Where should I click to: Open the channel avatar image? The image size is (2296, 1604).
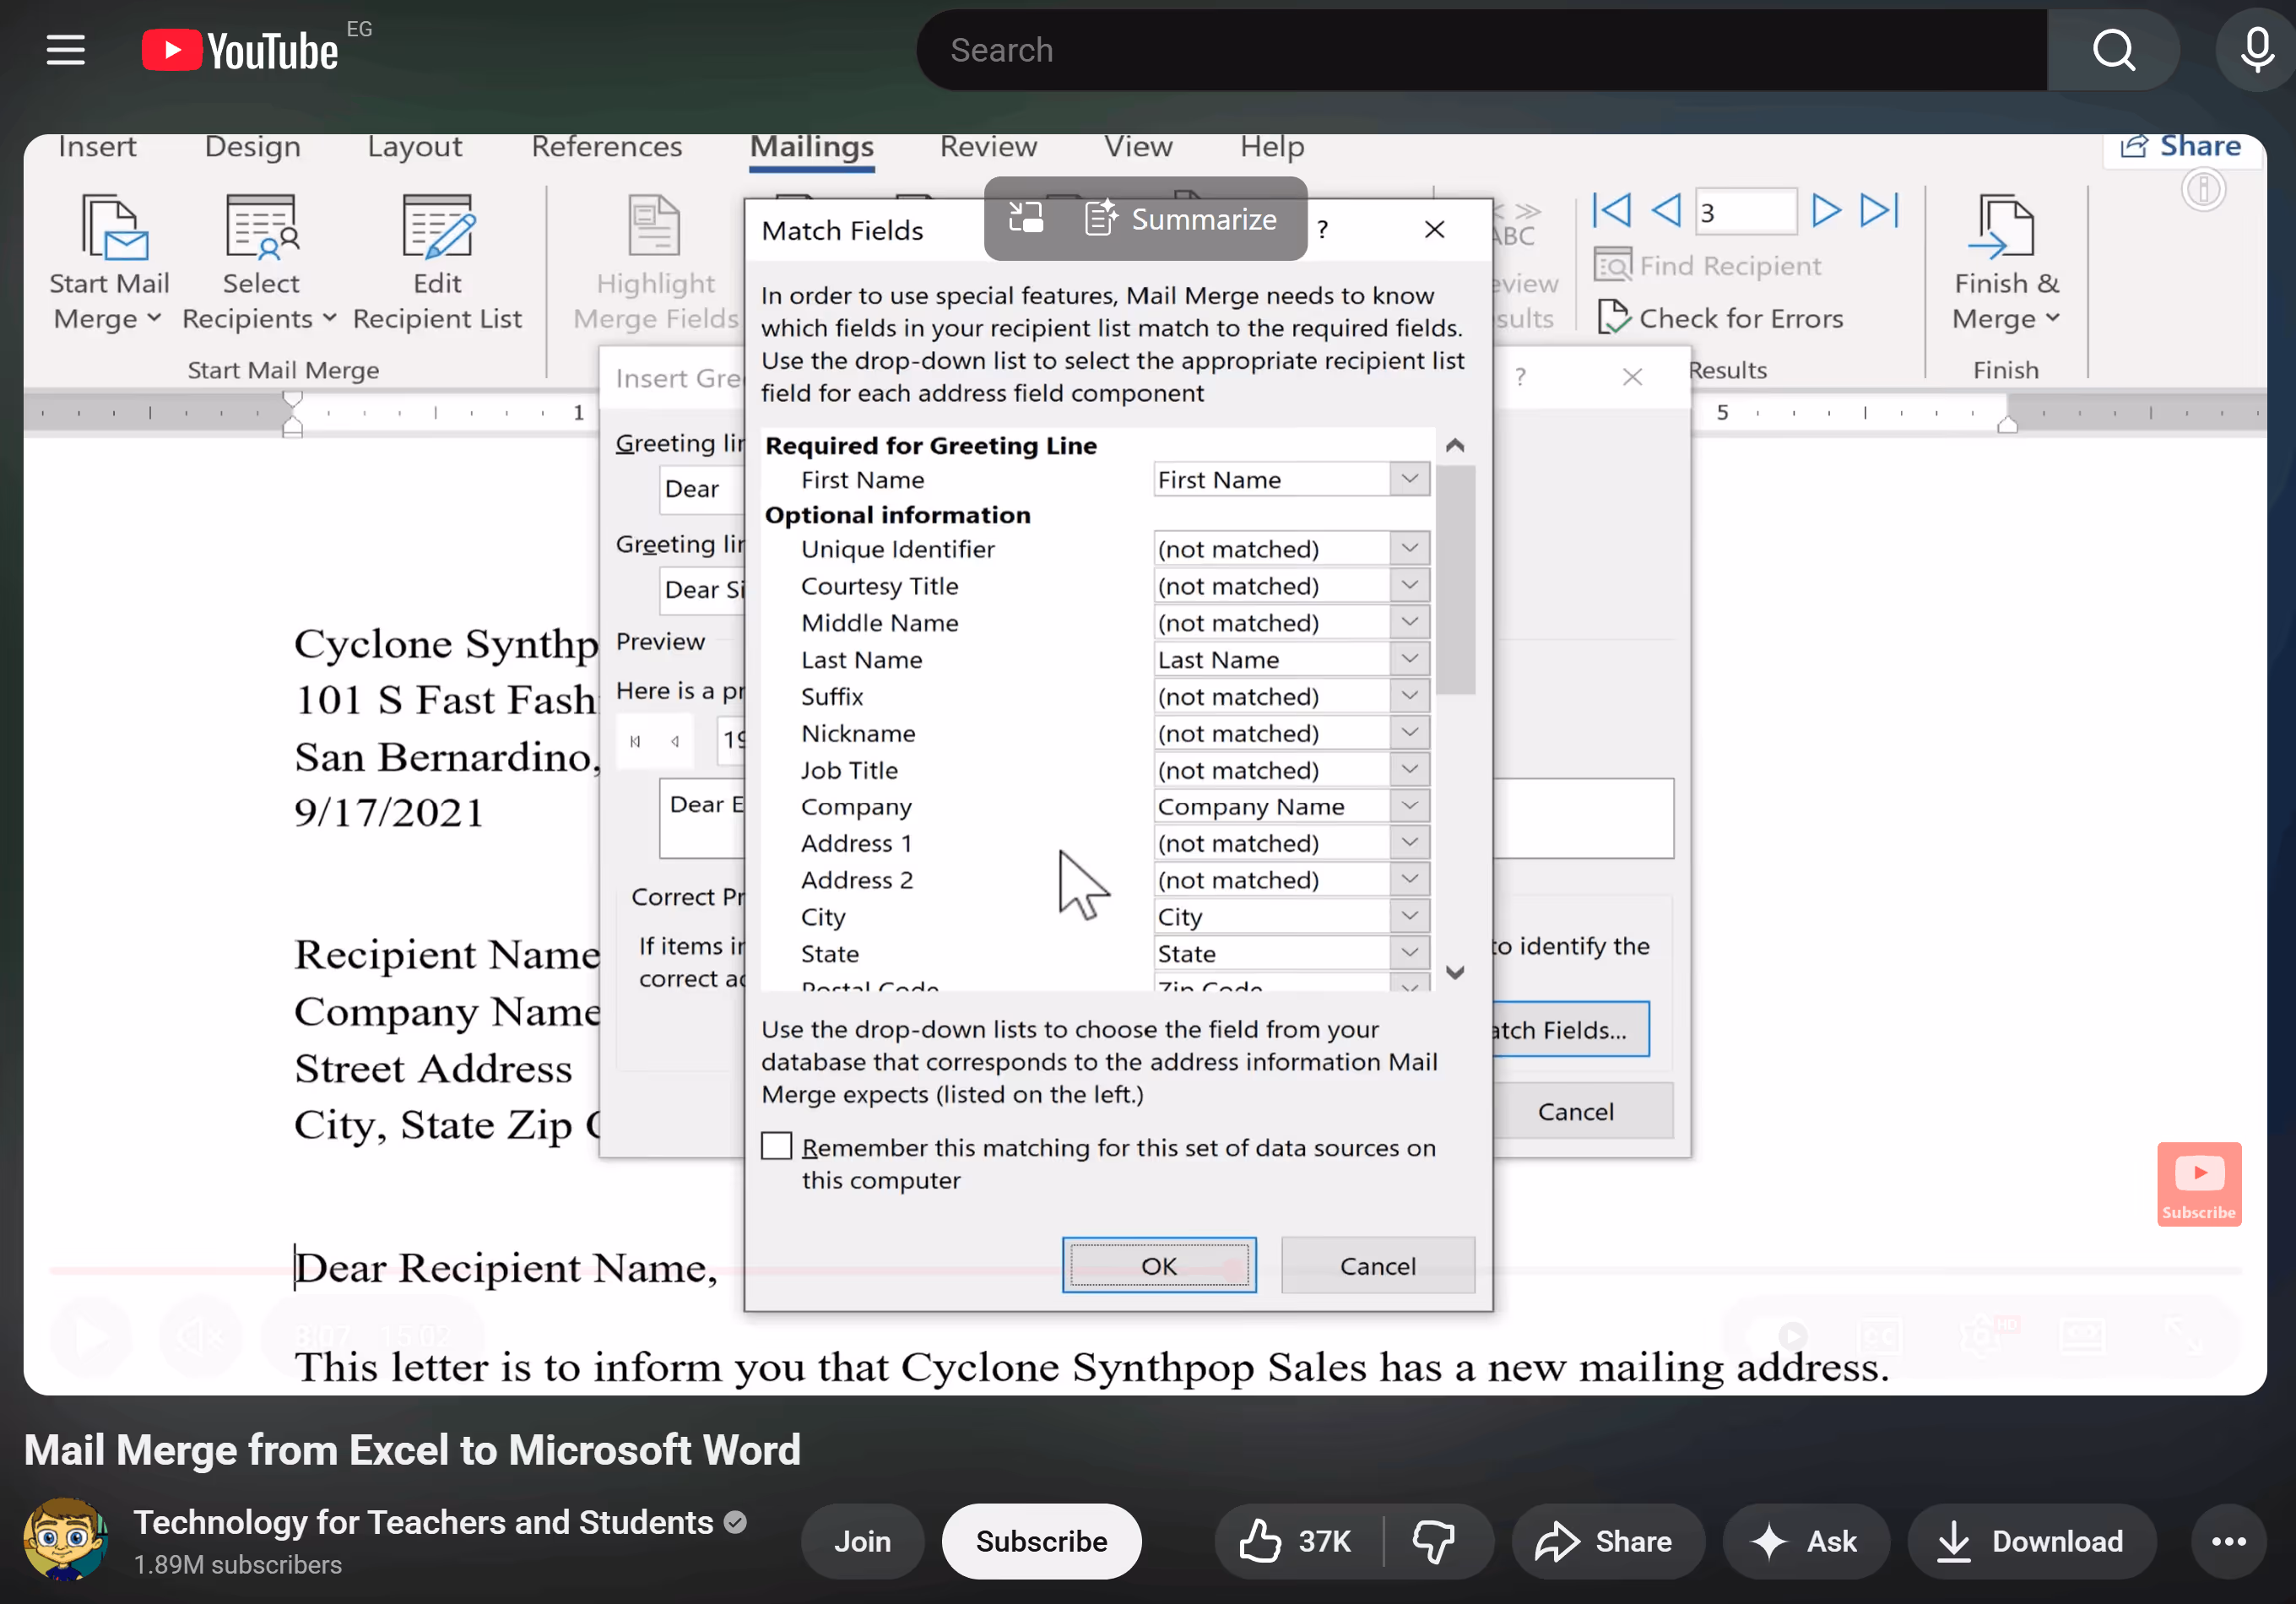point(66,1538)
